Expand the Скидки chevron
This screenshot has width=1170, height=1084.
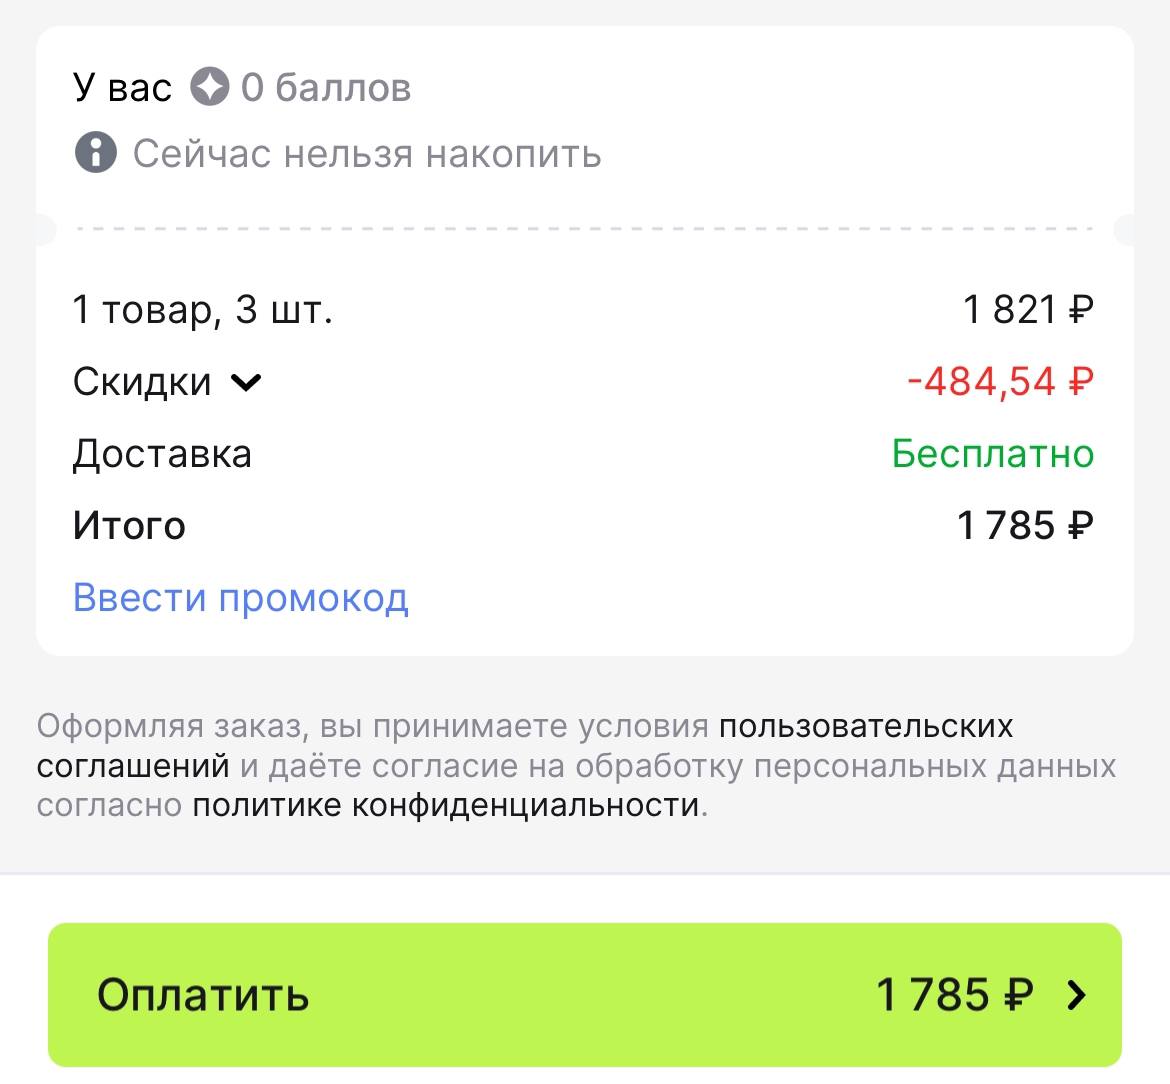[x=246, y=382]
